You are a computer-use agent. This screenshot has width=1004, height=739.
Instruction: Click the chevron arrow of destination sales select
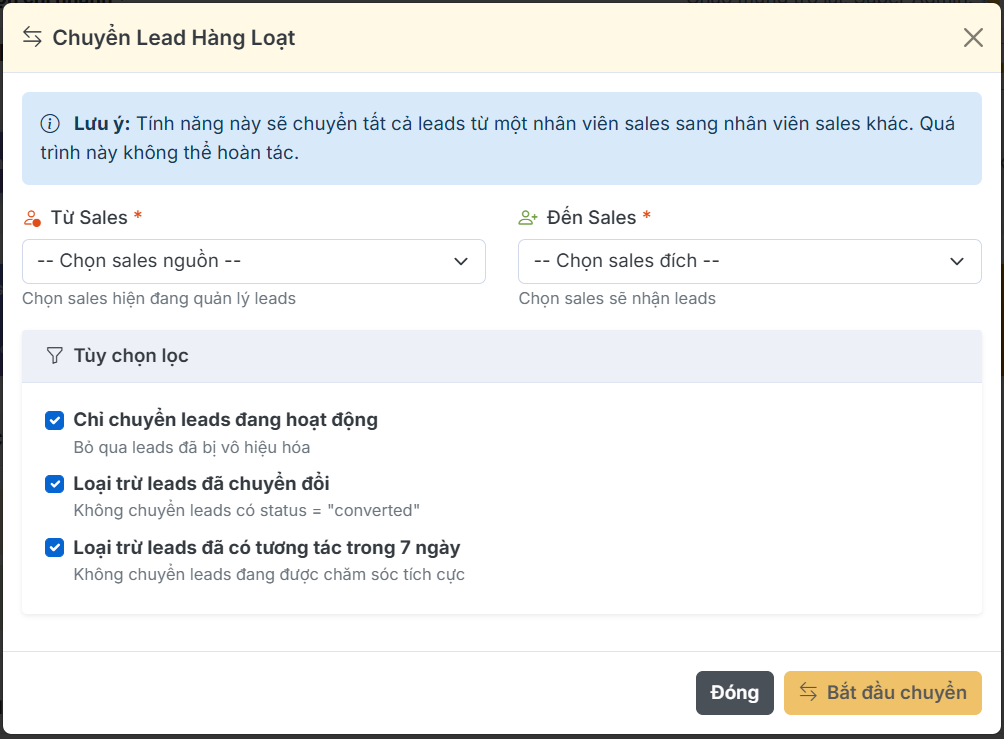tap(957, 262)
